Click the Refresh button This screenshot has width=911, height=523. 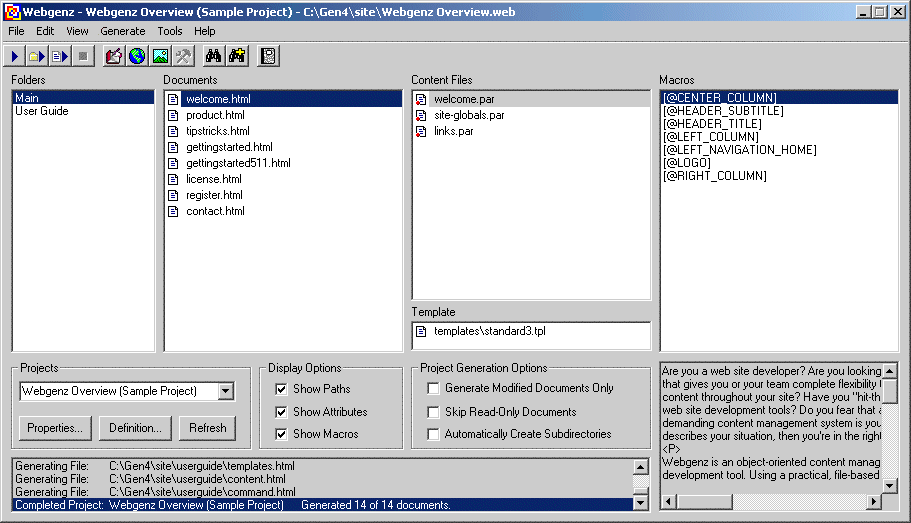[x=207, y=428]
